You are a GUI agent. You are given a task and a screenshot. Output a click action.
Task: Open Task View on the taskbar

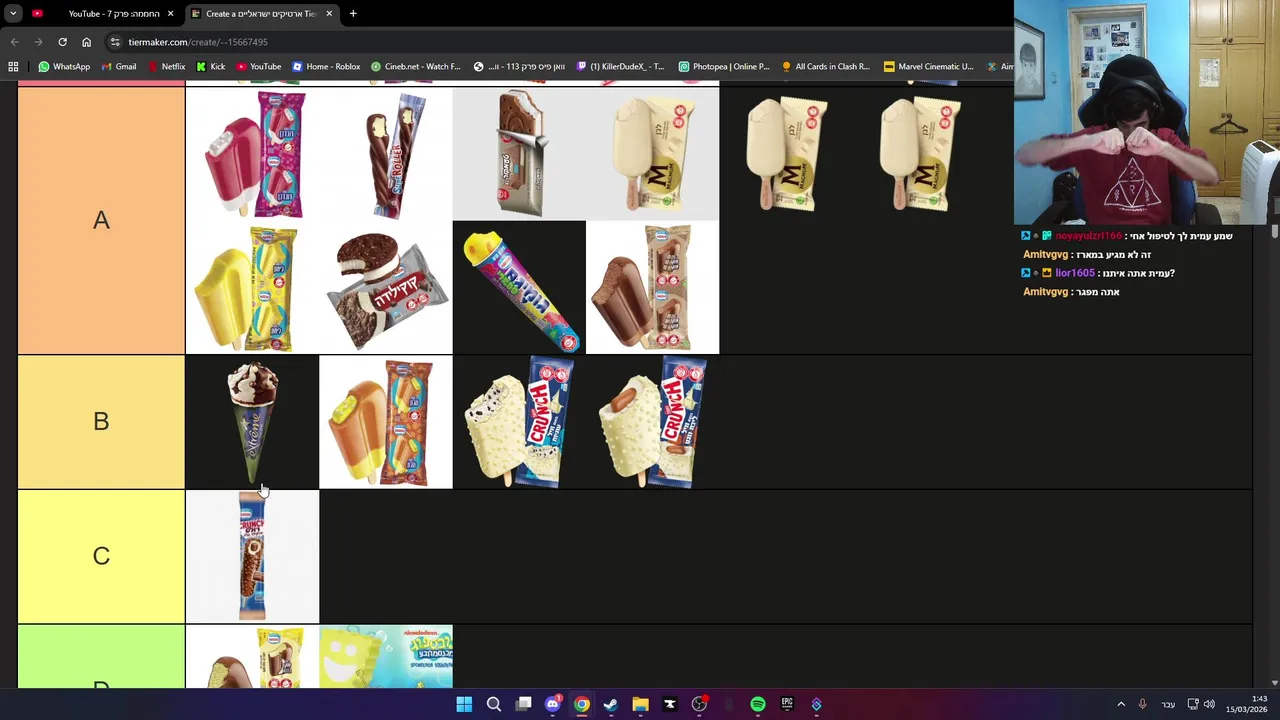pos(523,704)
